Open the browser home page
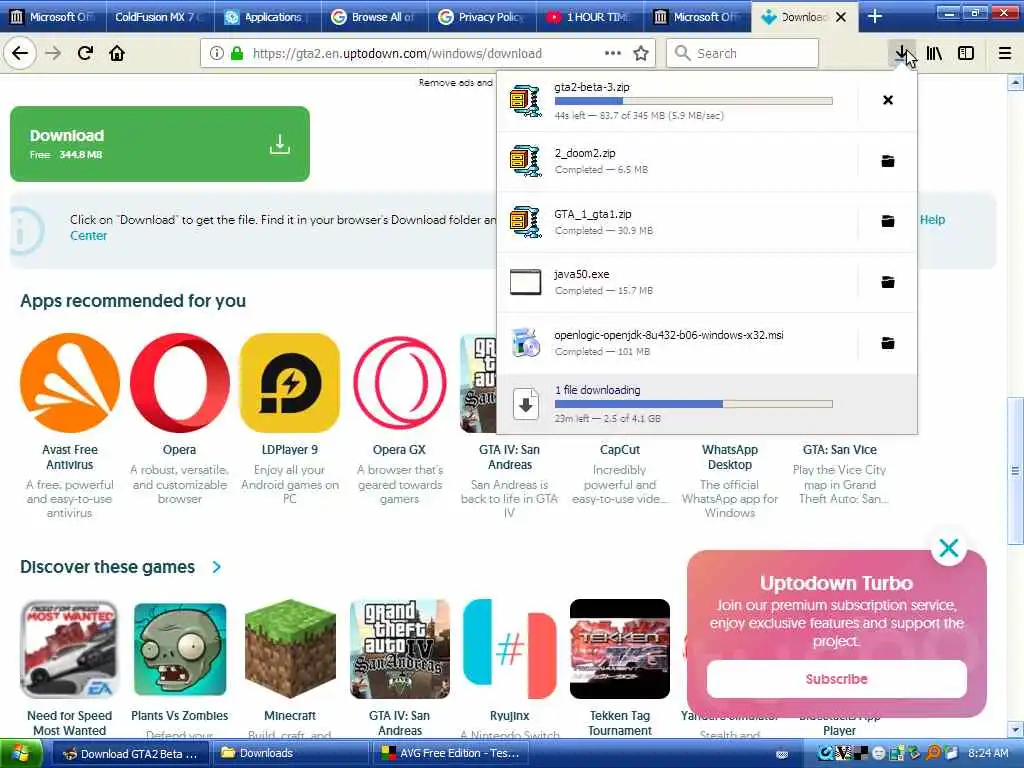 pos(117,53)
